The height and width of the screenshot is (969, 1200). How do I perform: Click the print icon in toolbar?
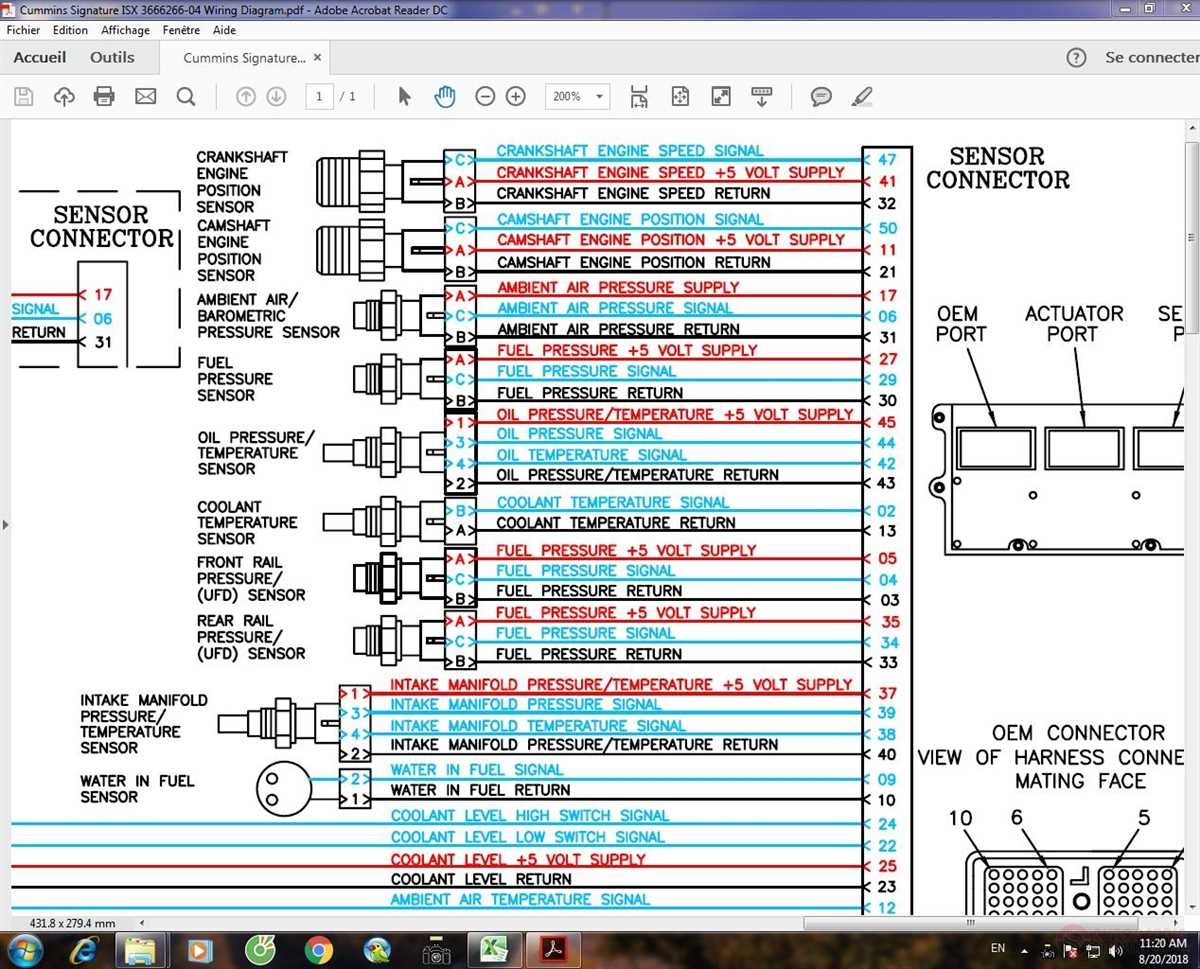click(x=104, y=96)
